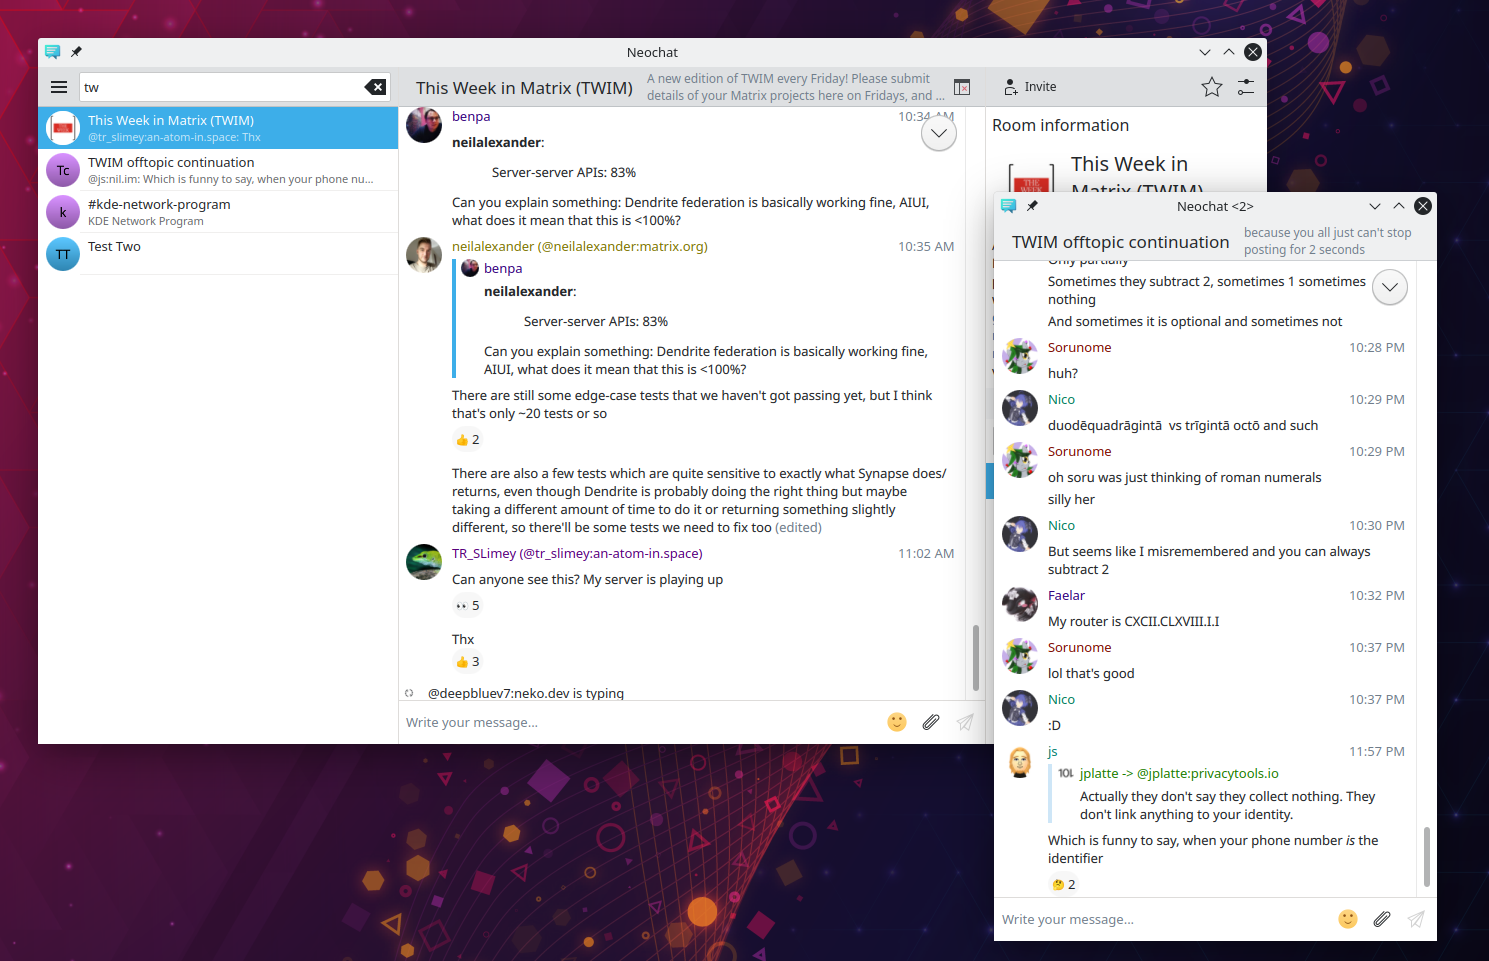The height and width of the screenshot is (961, 1489).
Task: Click the emoji picker in the TWIM message bar
Action: [x=897, y=722]
